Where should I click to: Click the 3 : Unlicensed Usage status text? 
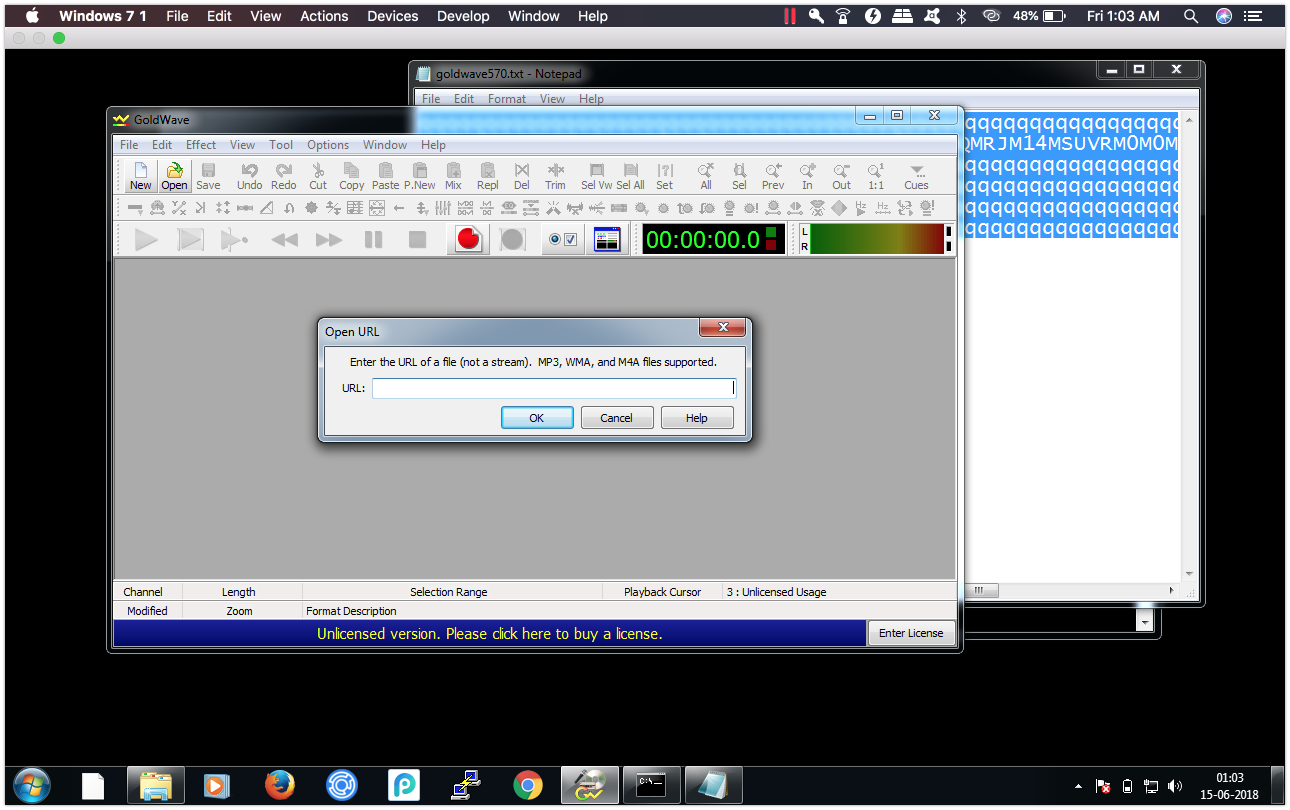coord(777,592)
